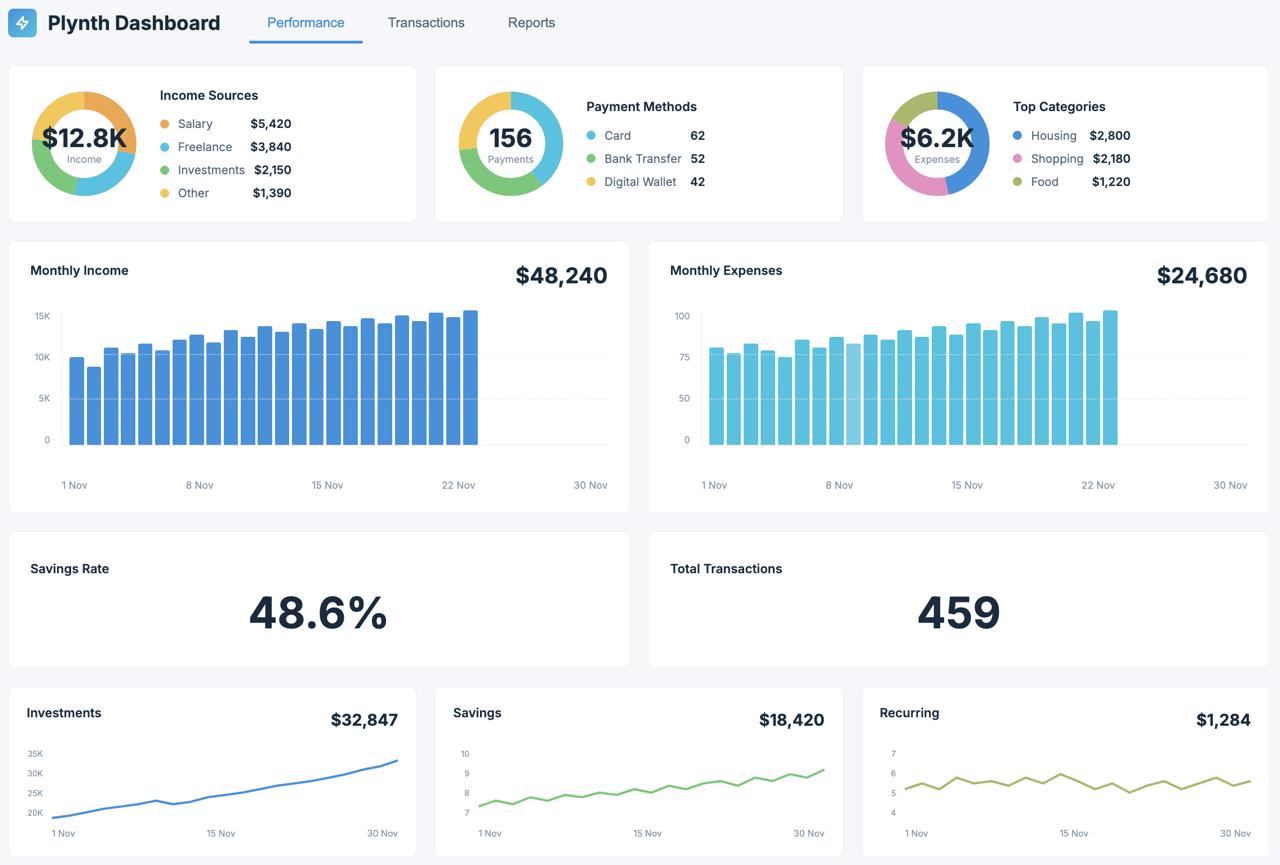Click the Housing blue legend dot
Image resolution: width=1280 pixels, height=865 pixels.
[1018, 136]
